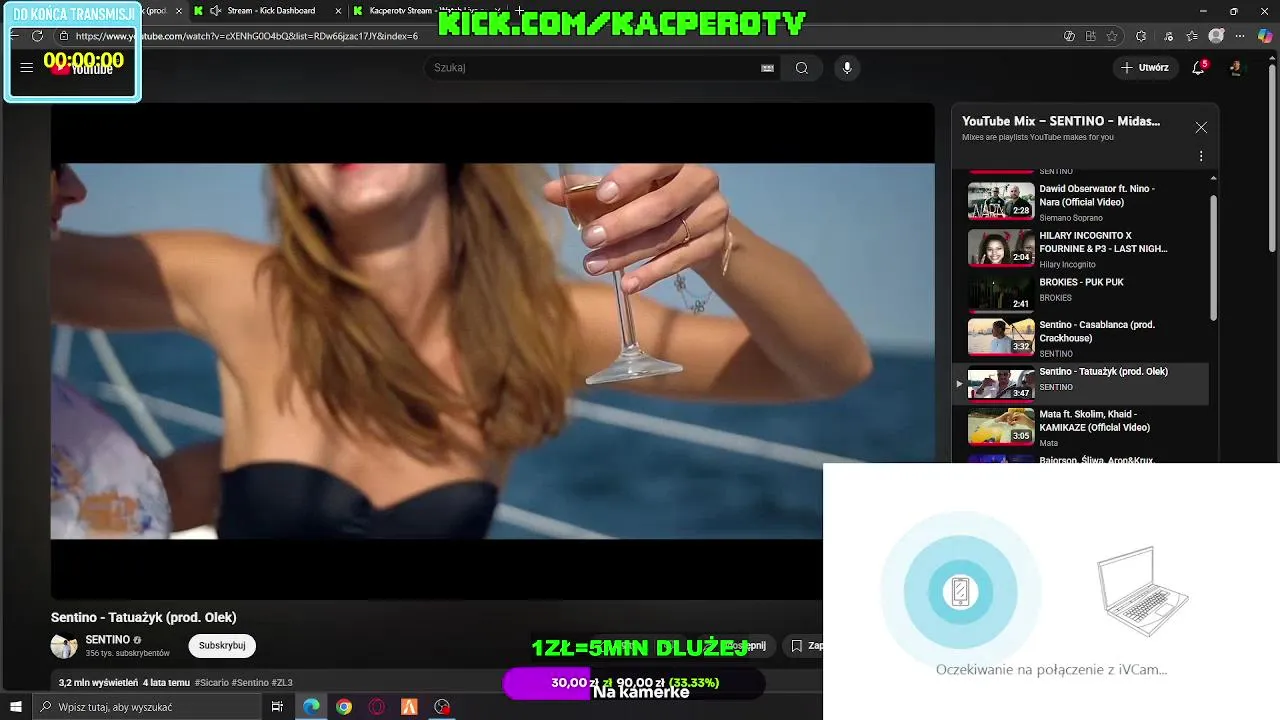Open Task View on the taskbar
This screenshot has height=720, width=1280.
[277, 707]
